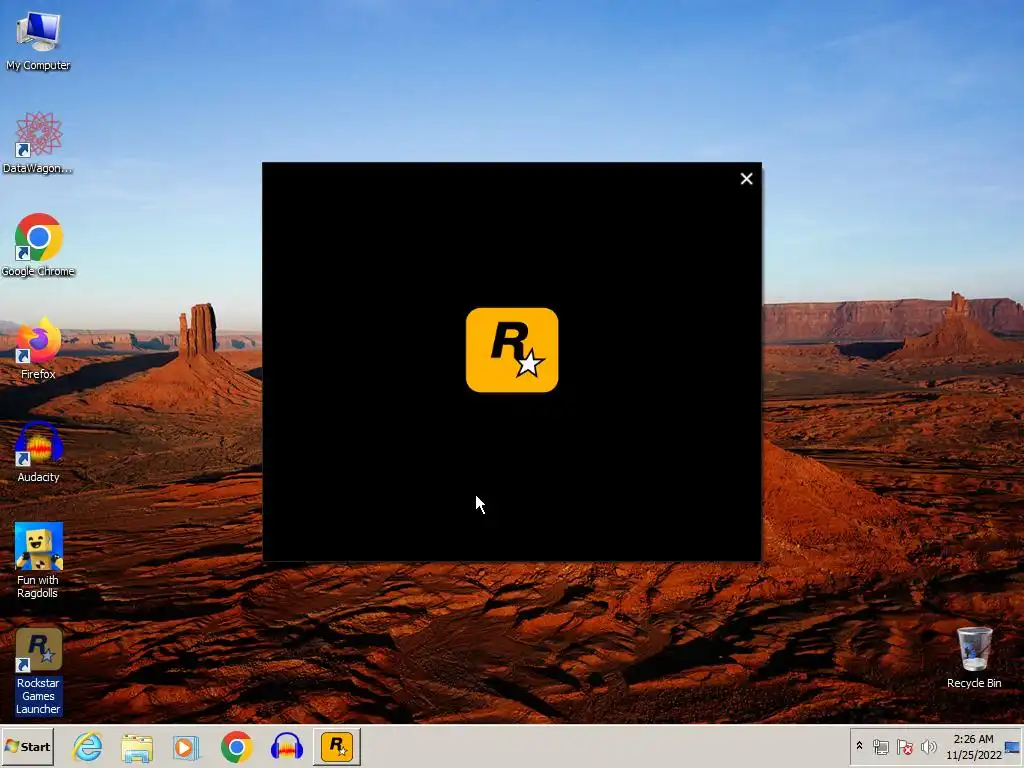The height and width of the screenshot is (768, 1024).
Task: Open the Action Center flag icon
Action: point(904,747)
